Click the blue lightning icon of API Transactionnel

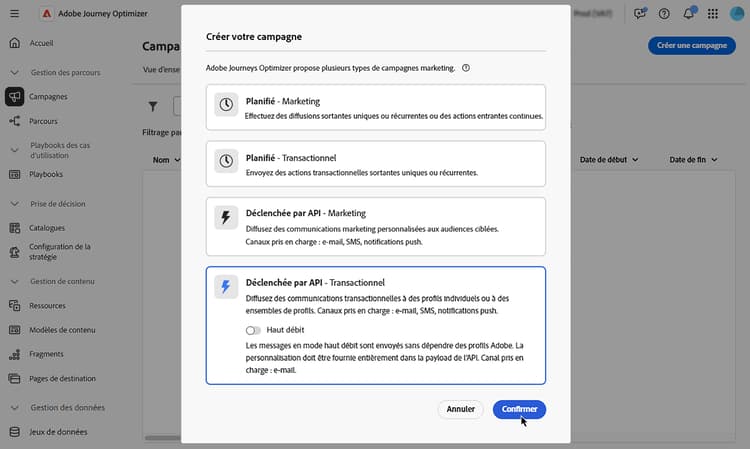[x=226, y=287]
